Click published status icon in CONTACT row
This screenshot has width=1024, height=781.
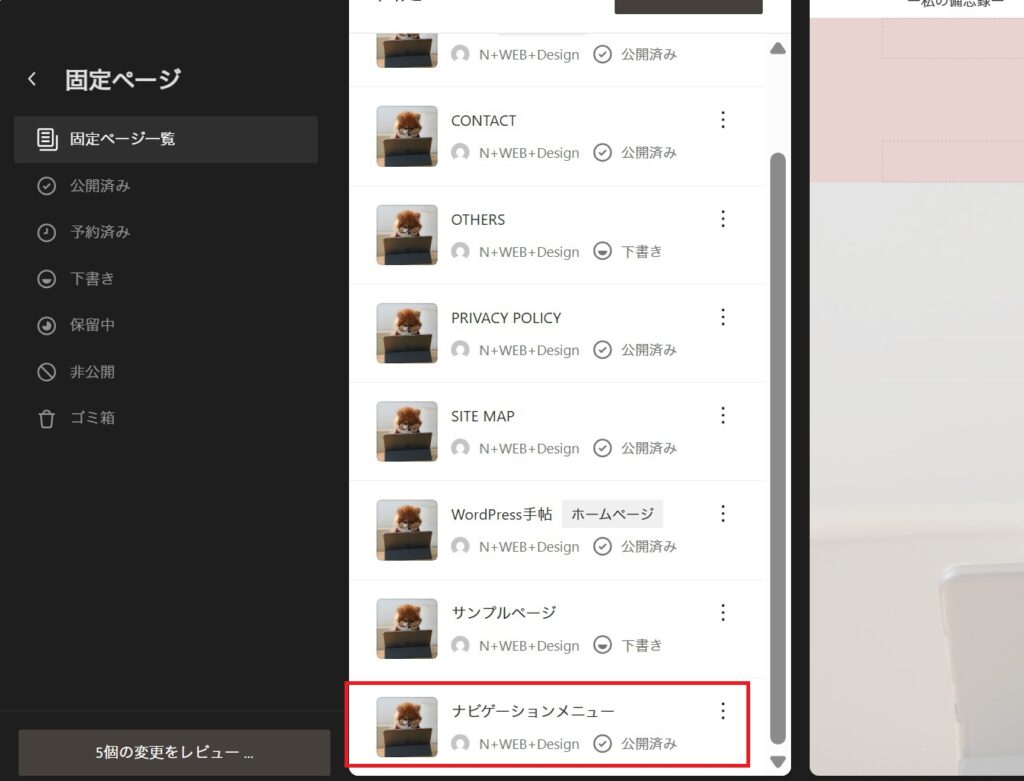point(602,153)
